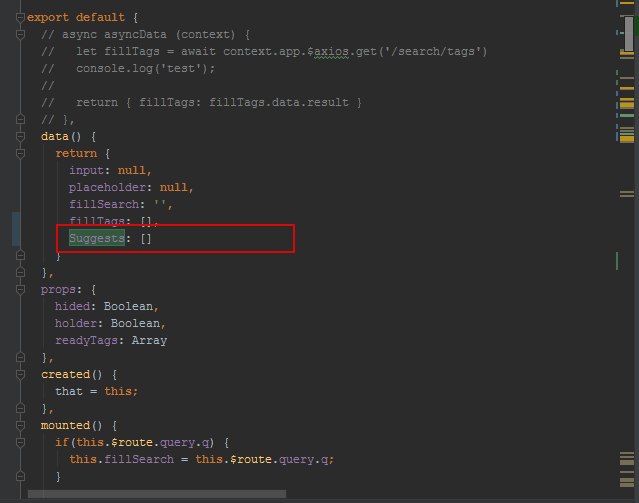Click 'asyncData' in the commented line
Image resolution: width=639 pixels, height=503 pixels.
pos(135,35)
